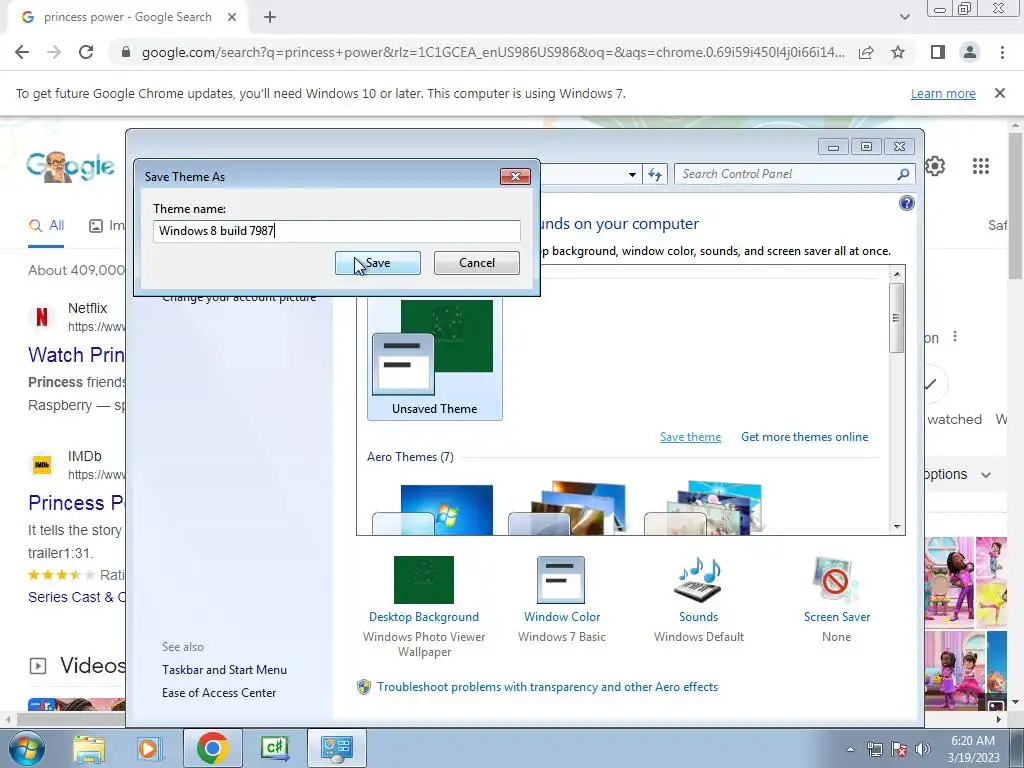Open the Control Panel address dropdown arrow
The image size is (1024, 768).
(632, 174)
